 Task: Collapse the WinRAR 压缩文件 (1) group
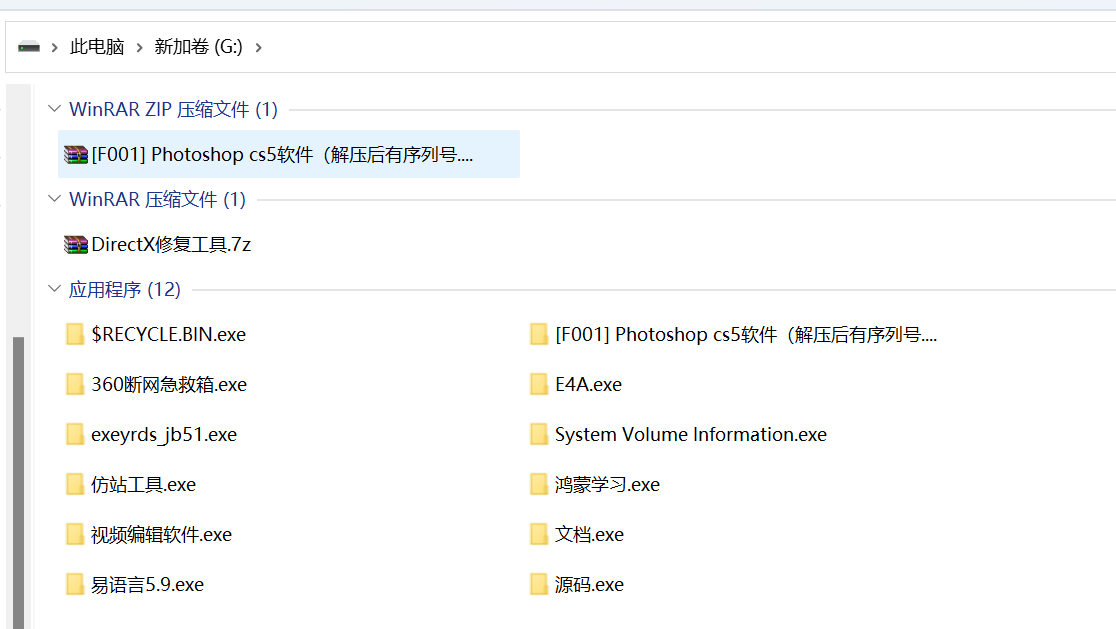54,199
